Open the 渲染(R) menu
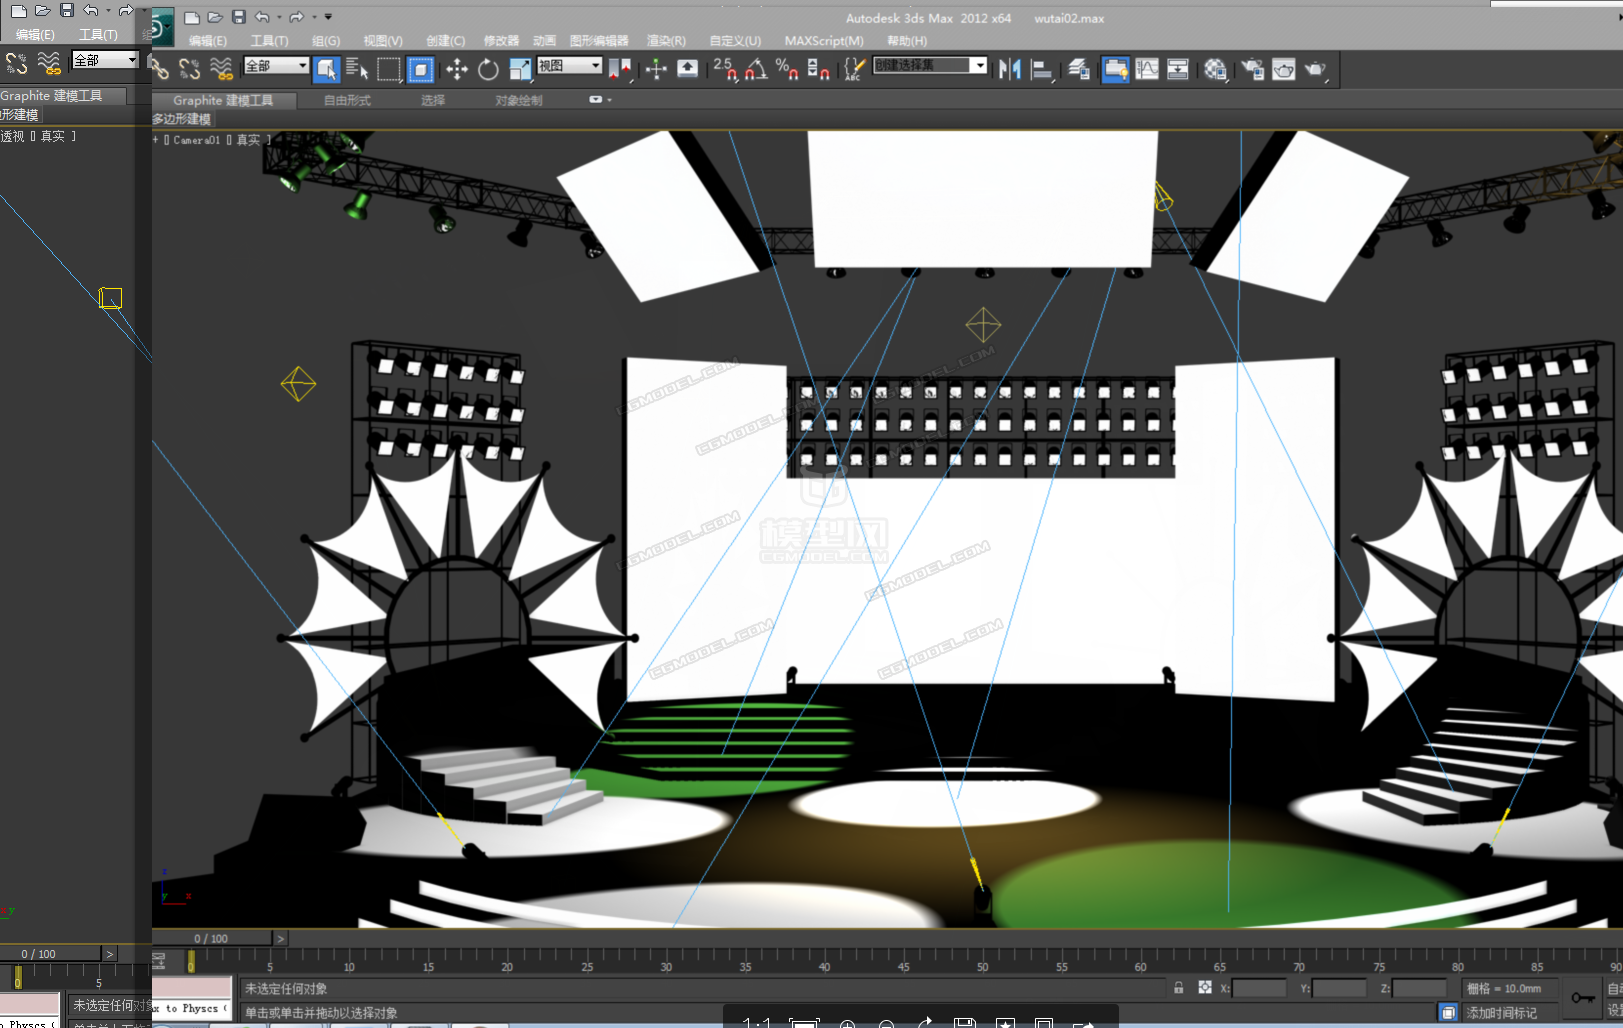This screenshot has height=1028, width=1623. [666, 41]
